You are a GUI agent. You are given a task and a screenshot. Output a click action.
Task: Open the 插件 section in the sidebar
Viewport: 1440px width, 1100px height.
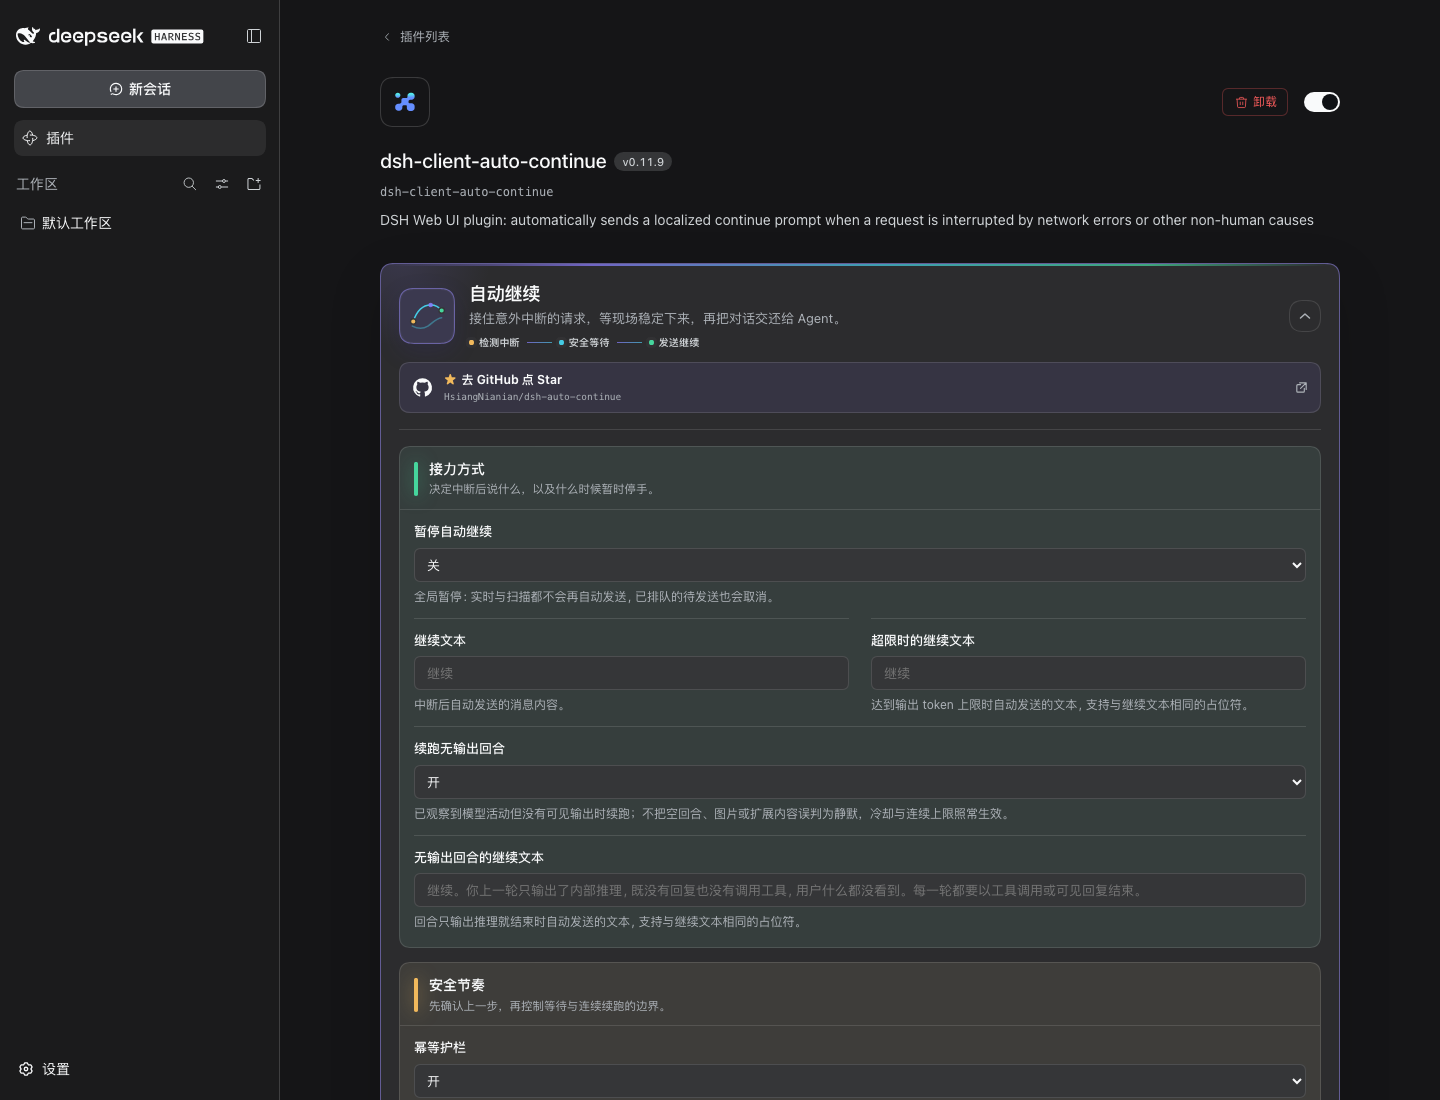point(140,138)
